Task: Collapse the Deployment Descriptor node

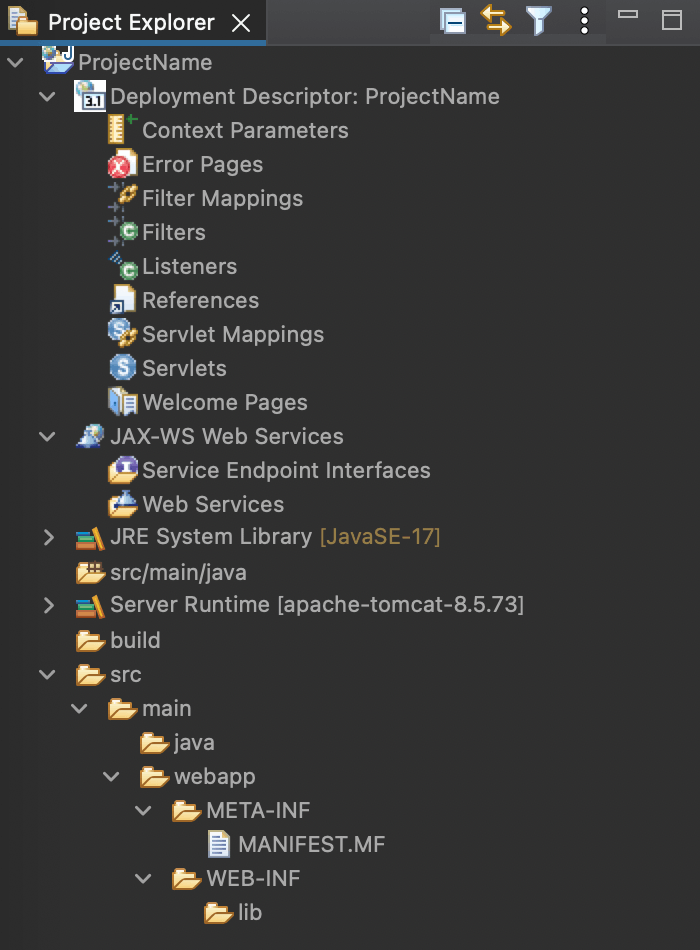Action: [x=47, y=96]
